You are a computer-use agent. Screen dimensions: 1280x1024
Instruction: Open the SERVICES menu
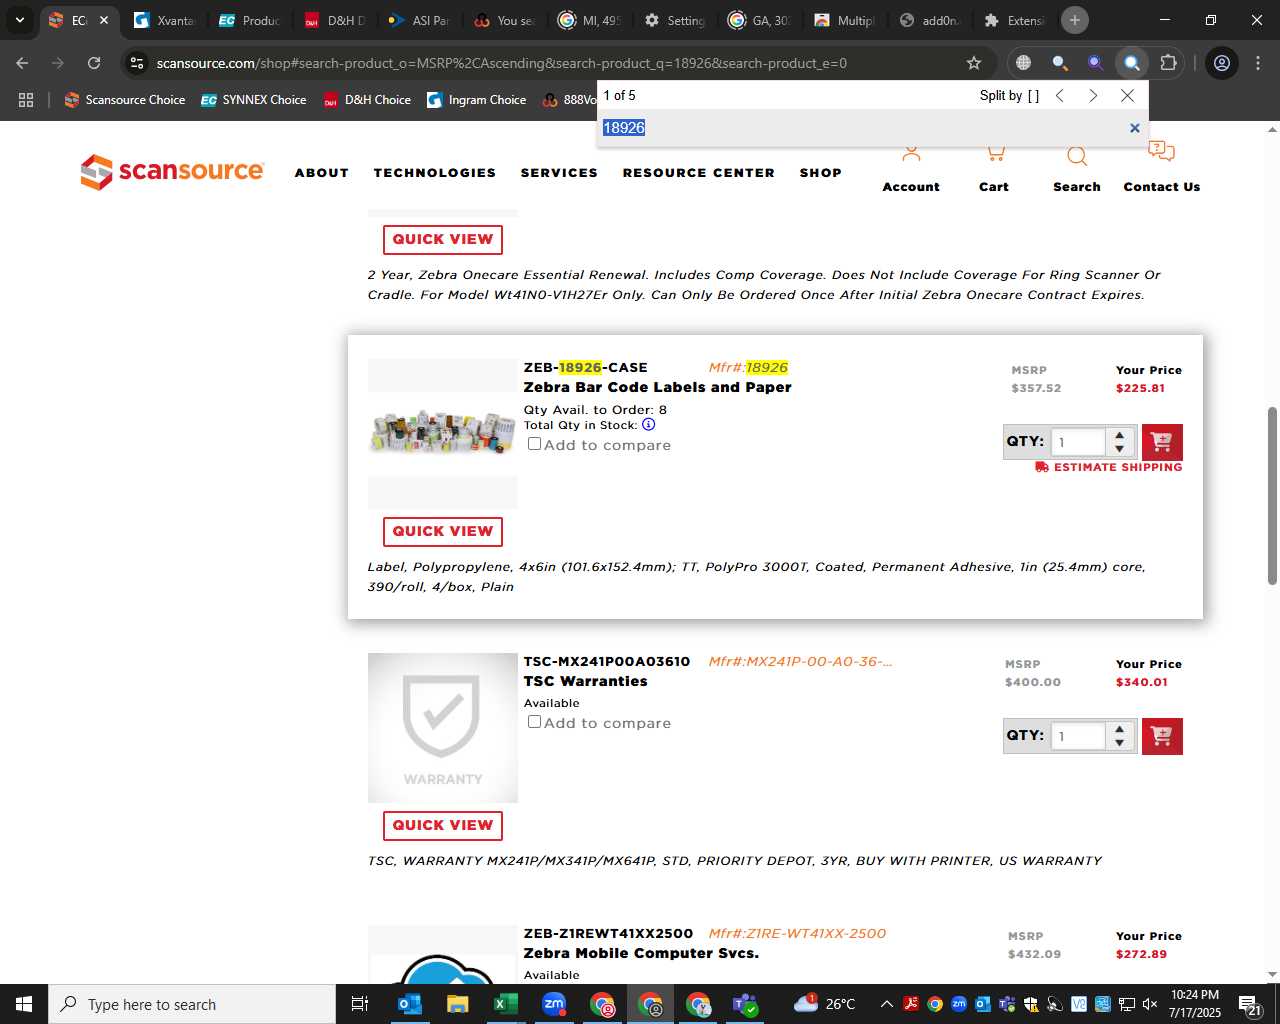click(559, 173)
